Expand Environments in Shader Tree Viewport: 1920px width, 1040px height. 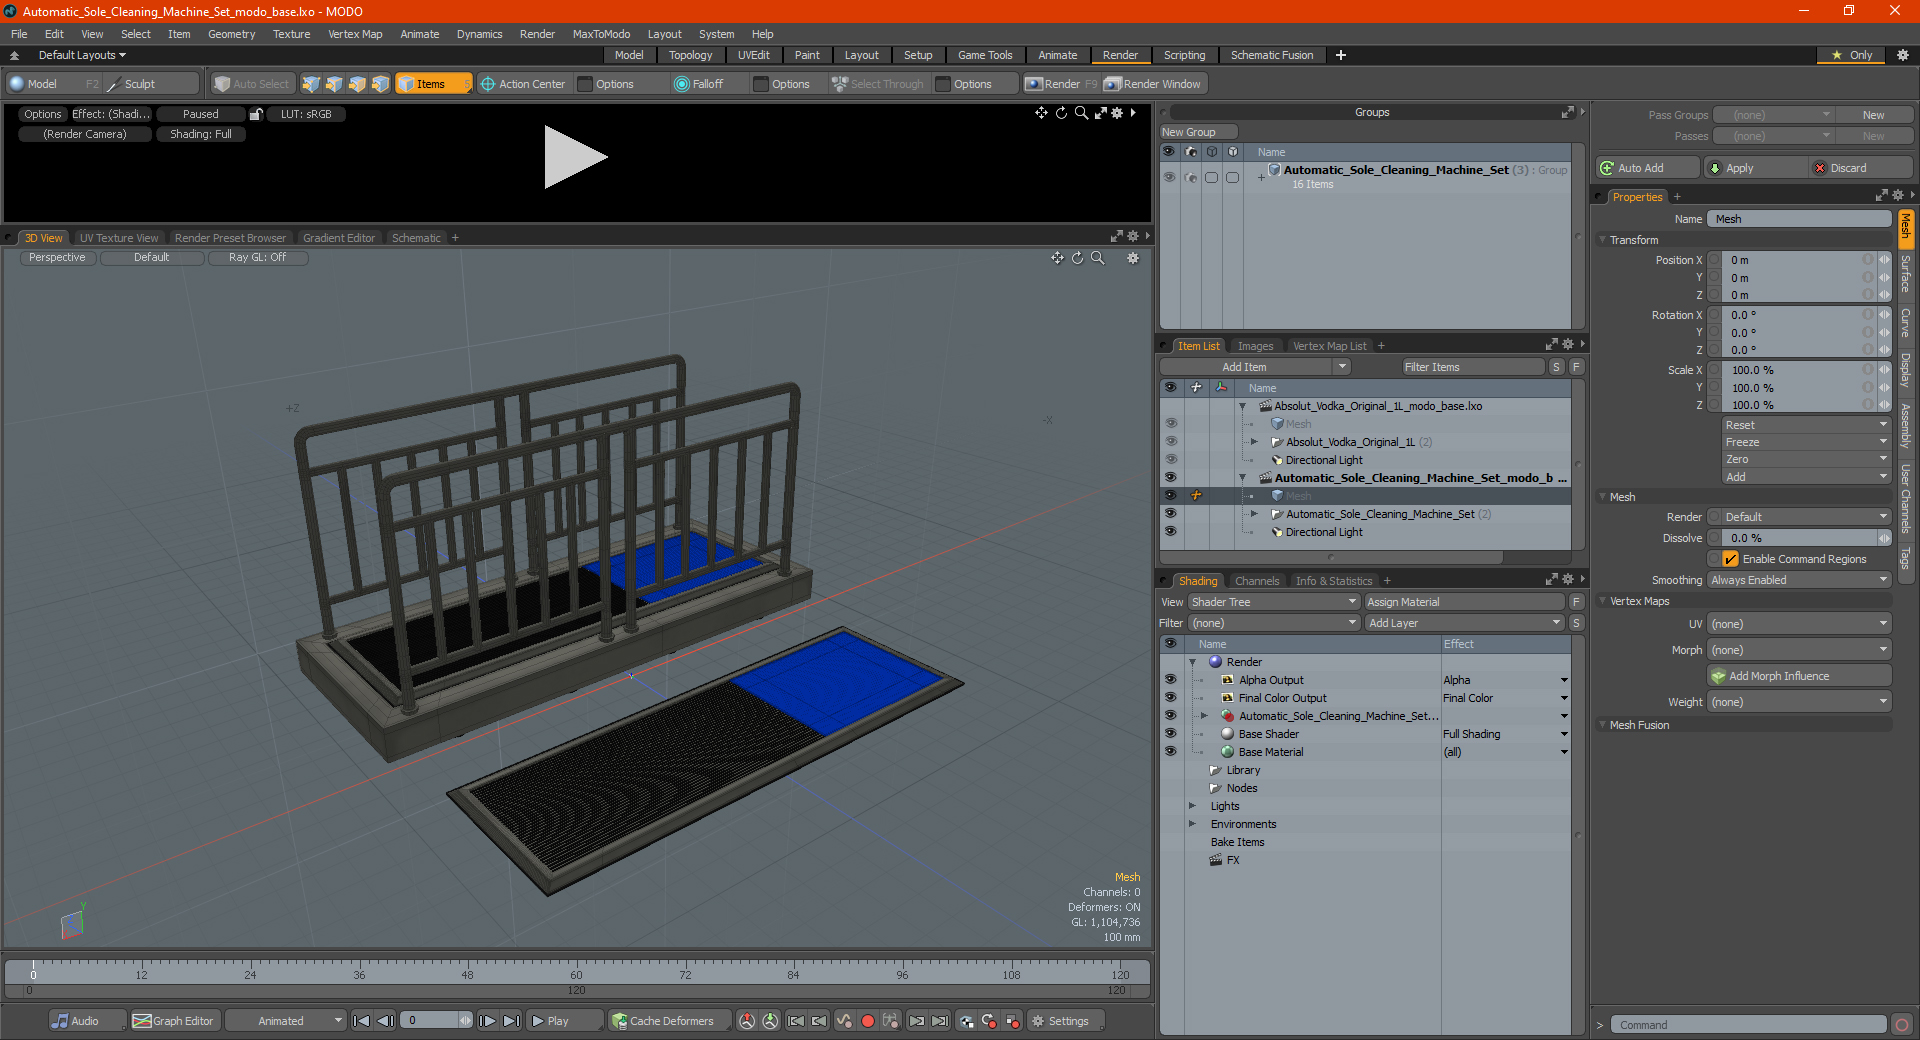(1193, 824)
